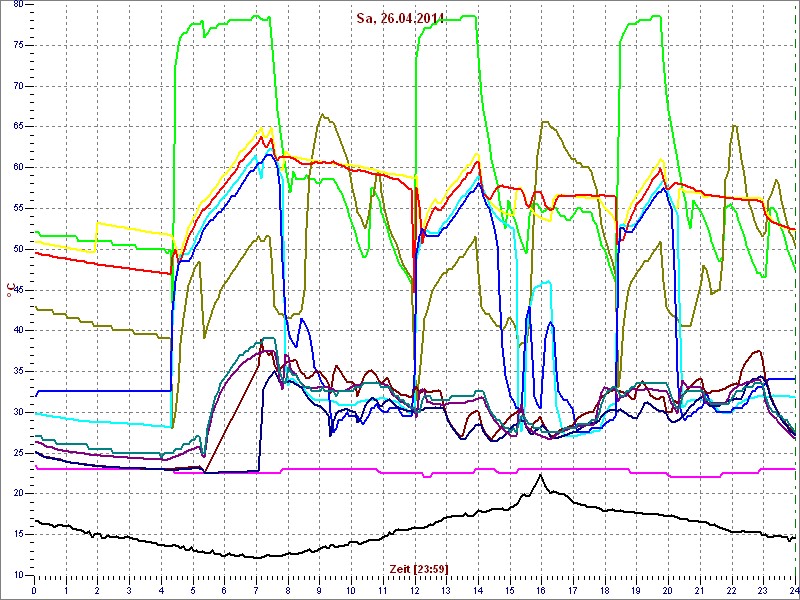The height and width of the screenshot is (600, 800).
Task: Click the 10 value on the temperature axis
Action: point(18,575)
